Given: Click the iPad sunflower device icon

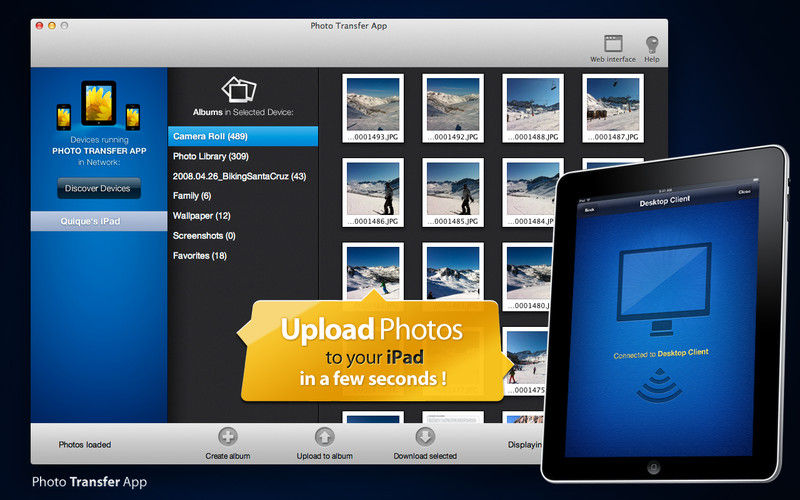Looking at the screenshot, I should pyautogui.click(x=98, y=103).
